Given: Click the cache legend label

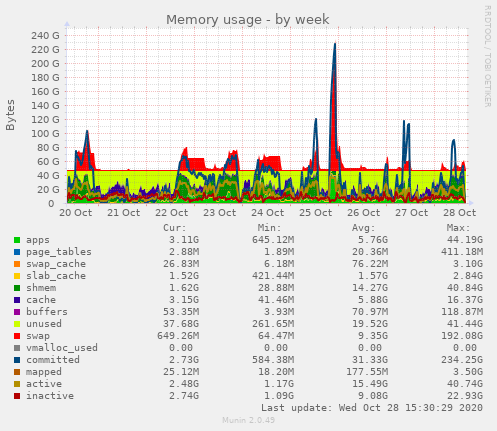Looking at the screenshot, I should pyautogui.click(x=41, y=300).
